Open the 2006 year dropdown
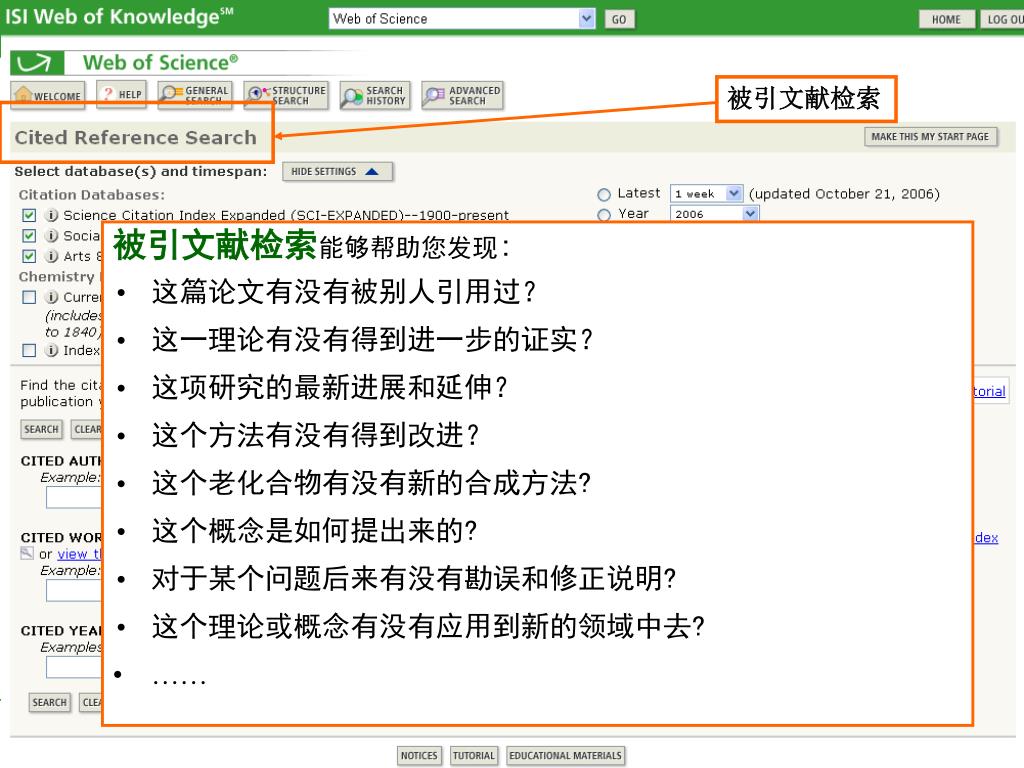The image size is (1024, 768). [714, 214]
